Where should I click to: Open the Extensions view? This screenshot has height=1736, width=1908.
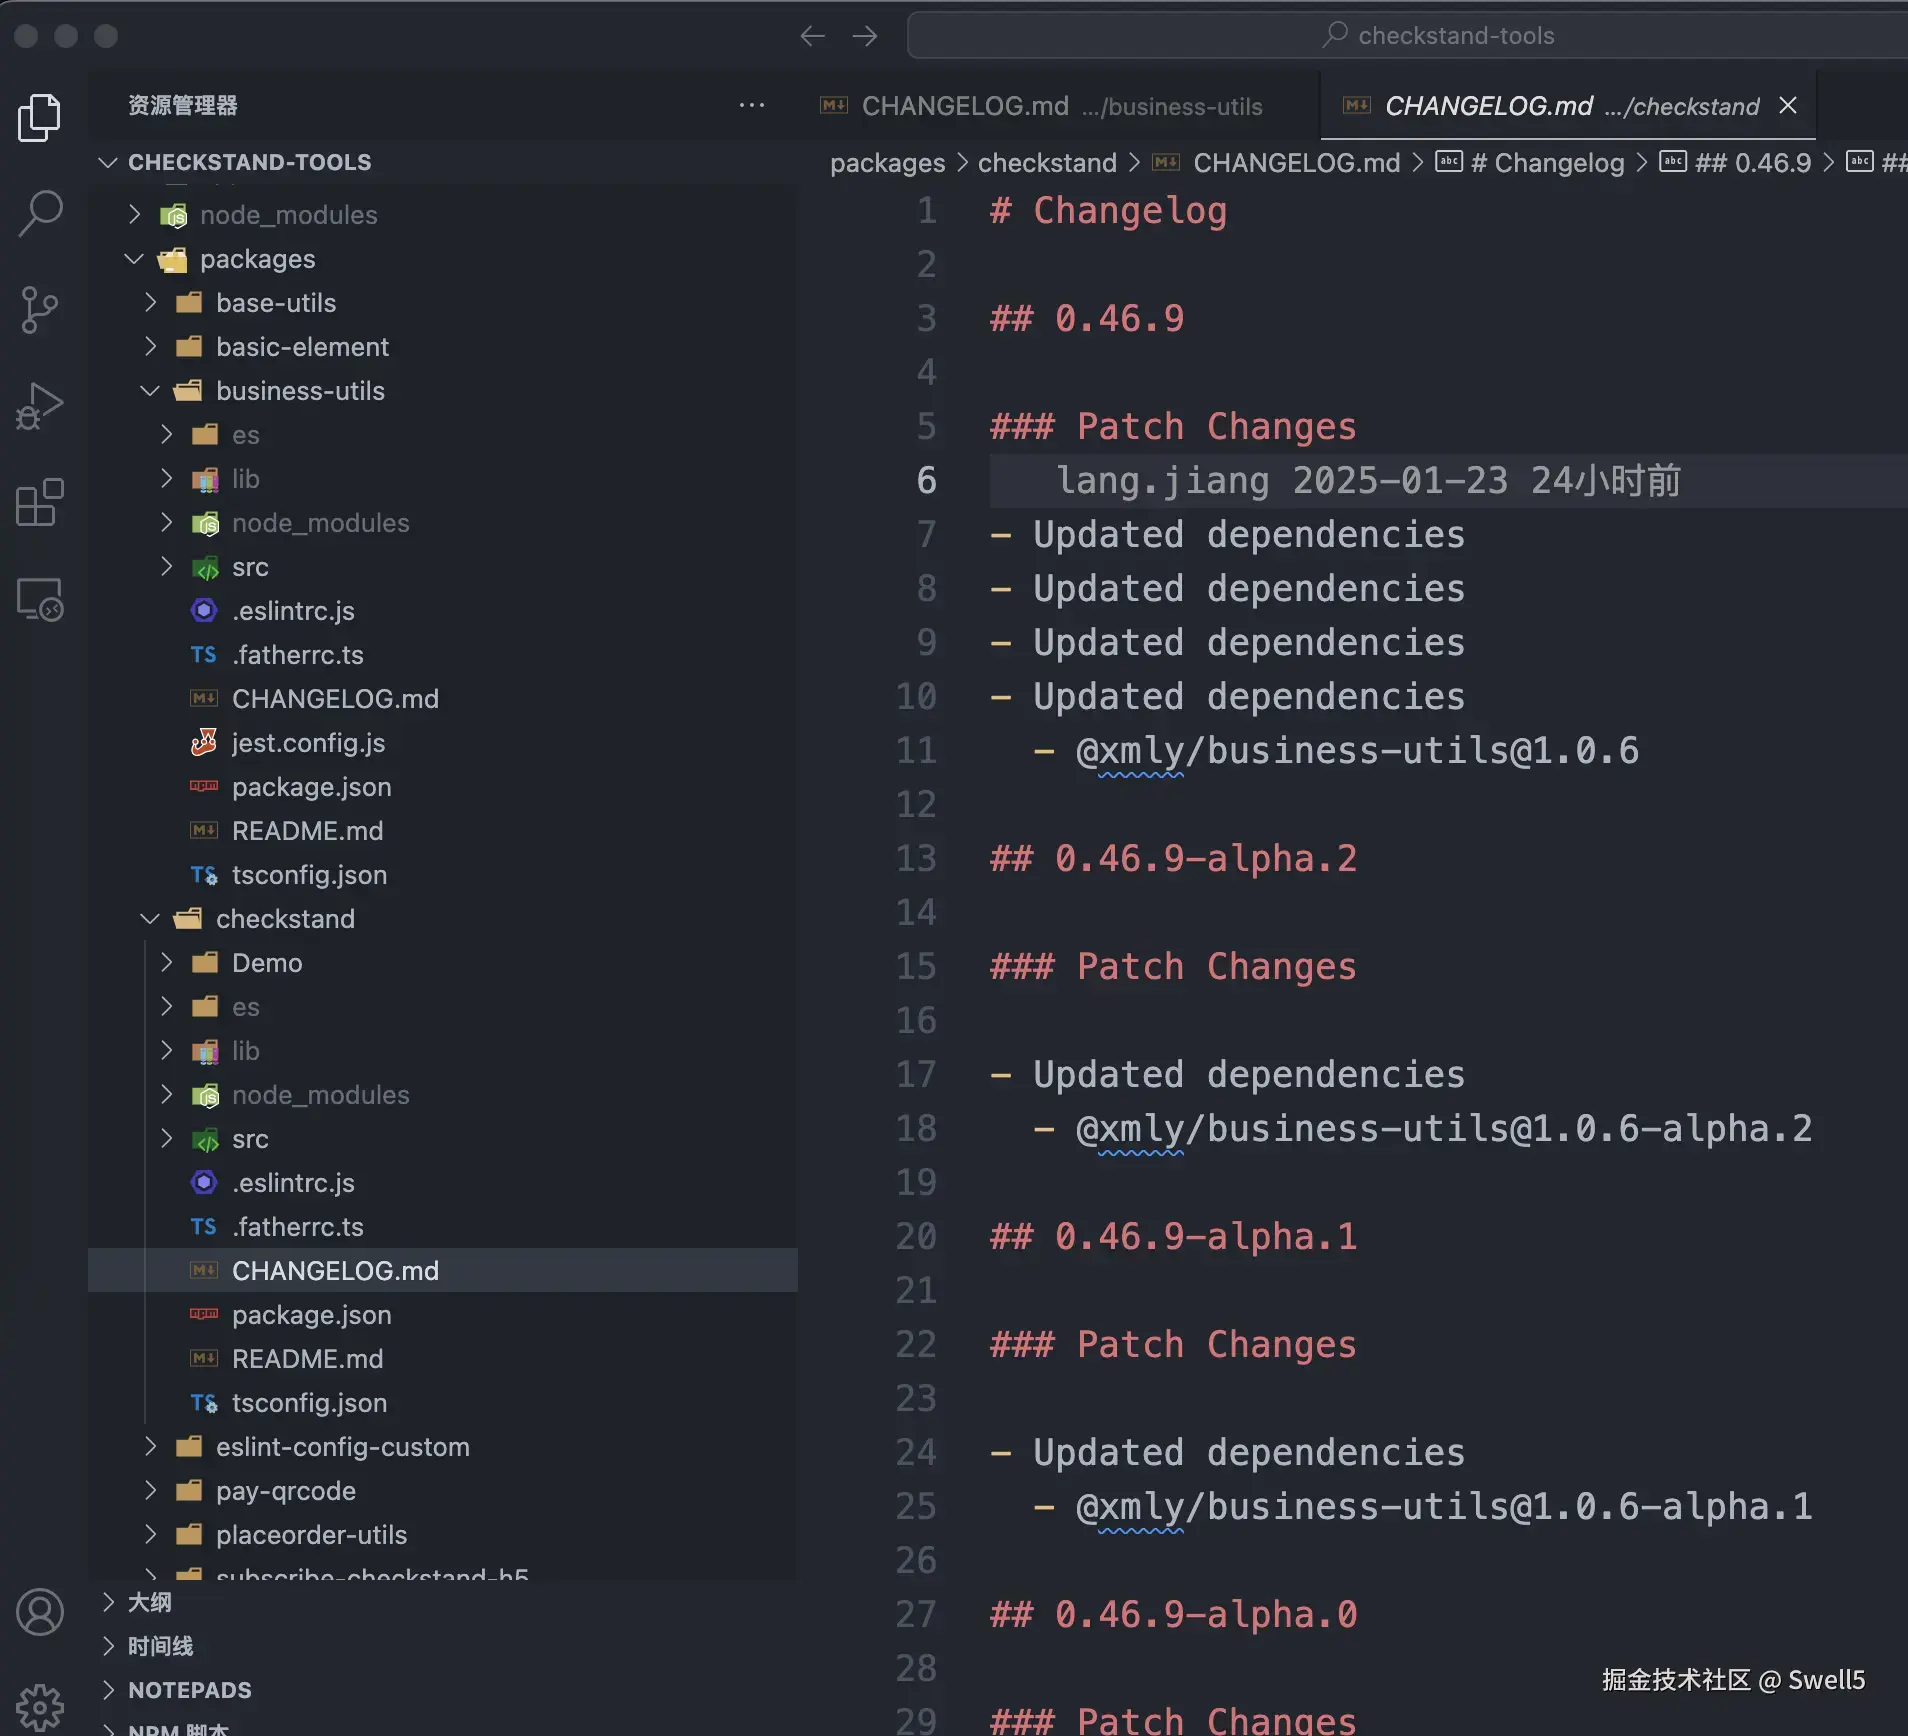(x=40, y=502)
